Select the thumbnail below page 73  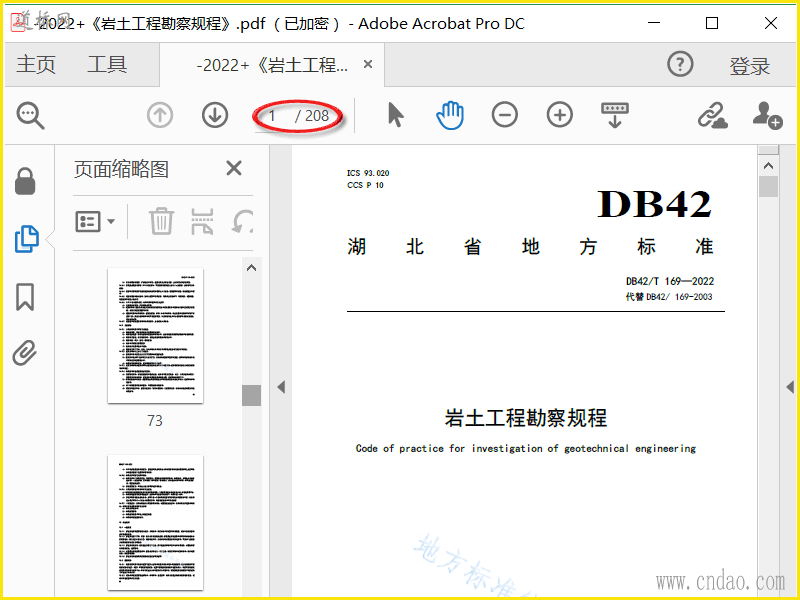point(155,522)
